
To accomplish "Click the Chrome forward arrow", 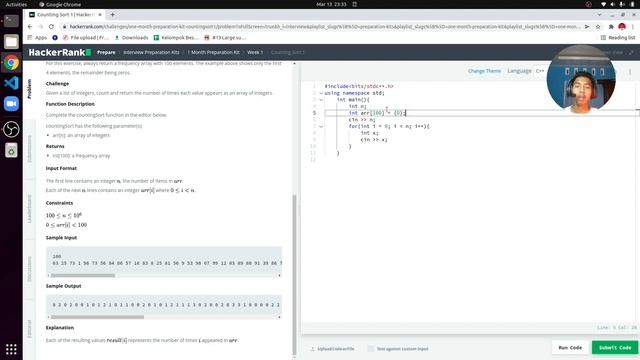I will (40, 27).
